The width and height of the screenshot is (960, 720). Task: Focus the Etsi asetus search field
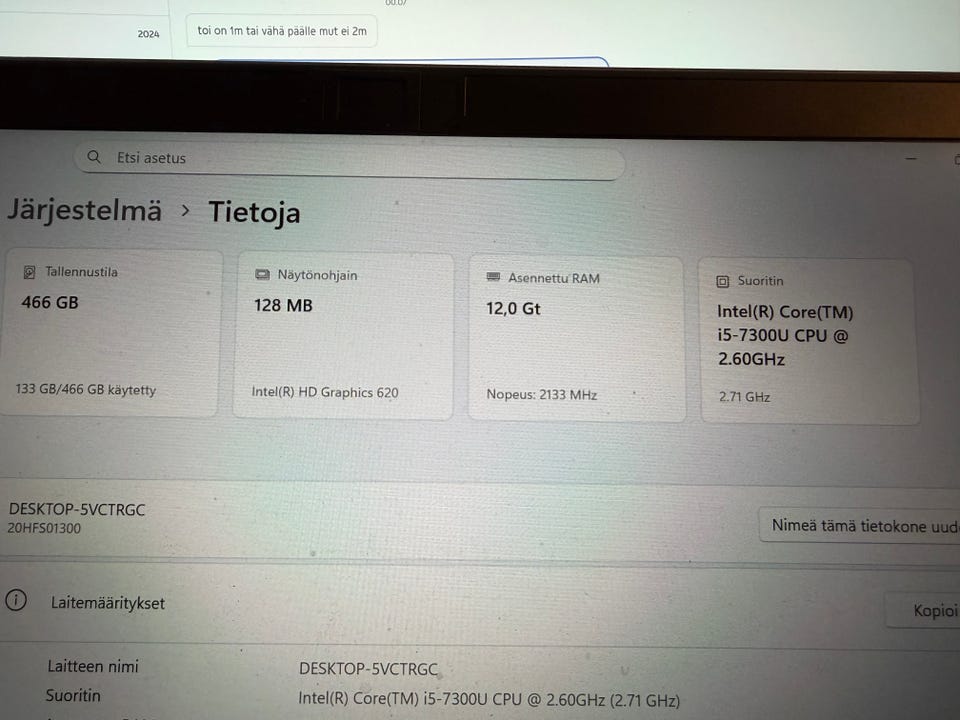pos(350,160)
